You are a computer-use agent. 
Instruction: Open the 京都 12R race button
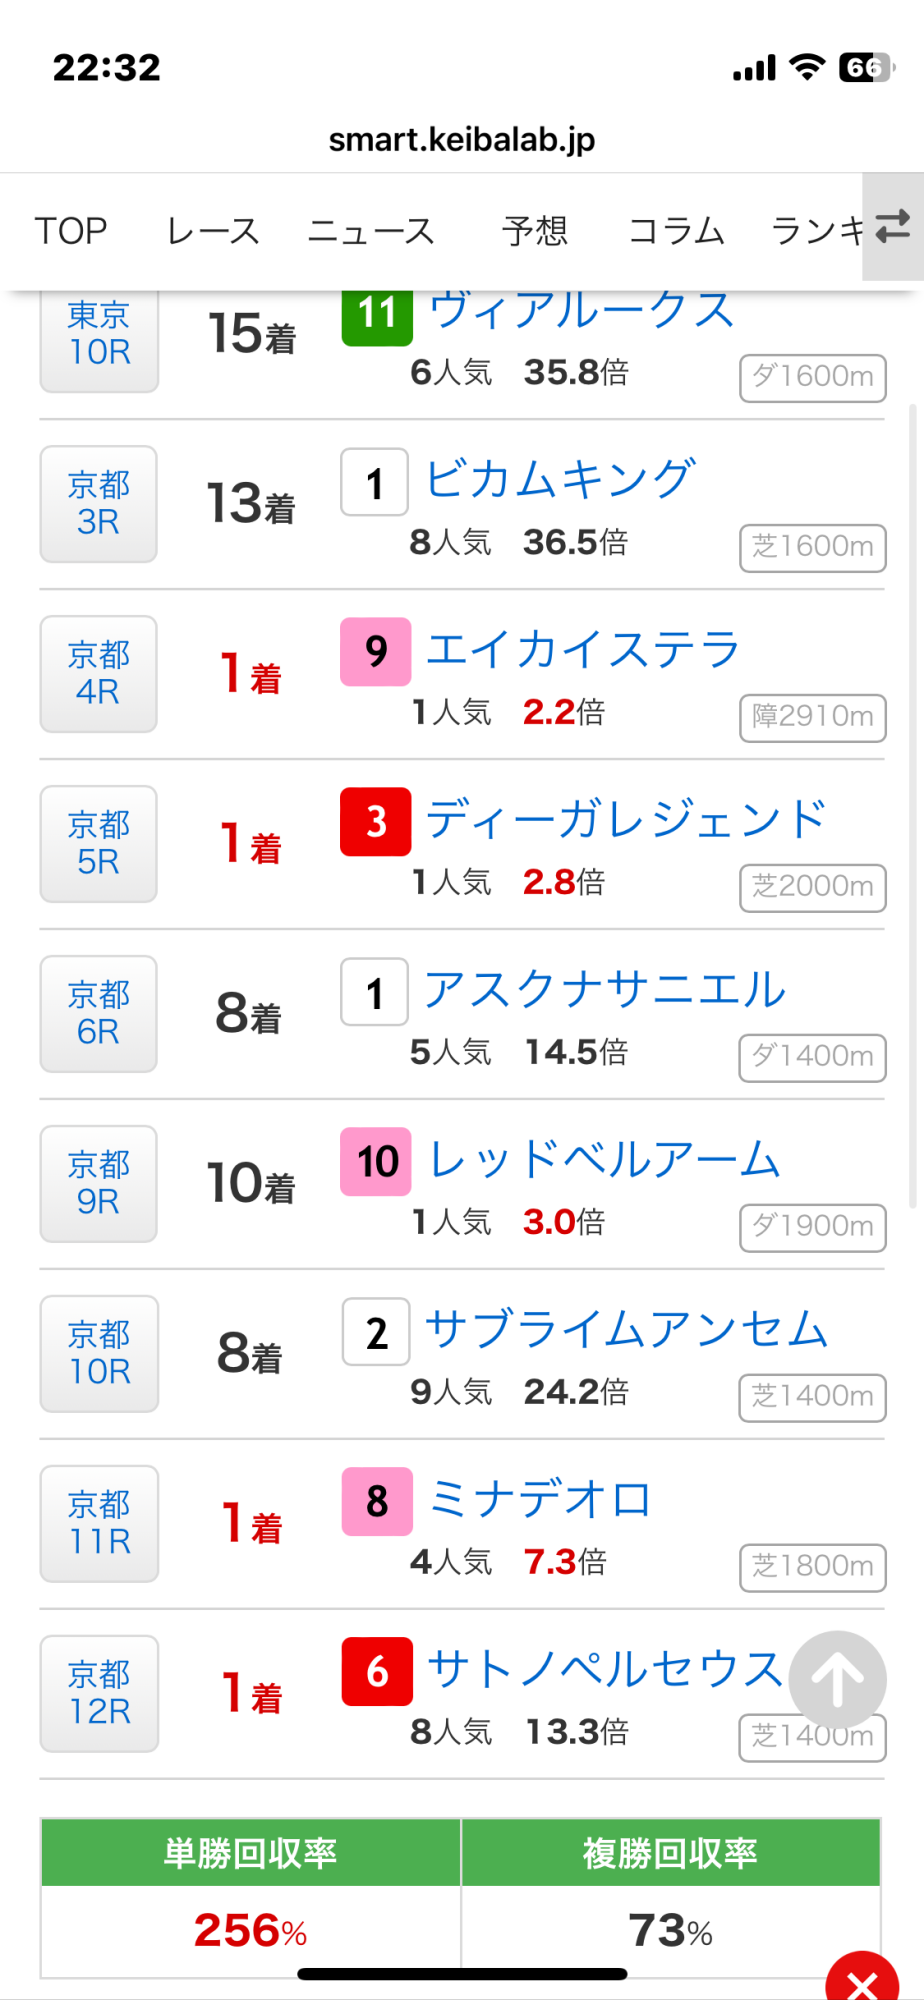(x=99, y=1694)
